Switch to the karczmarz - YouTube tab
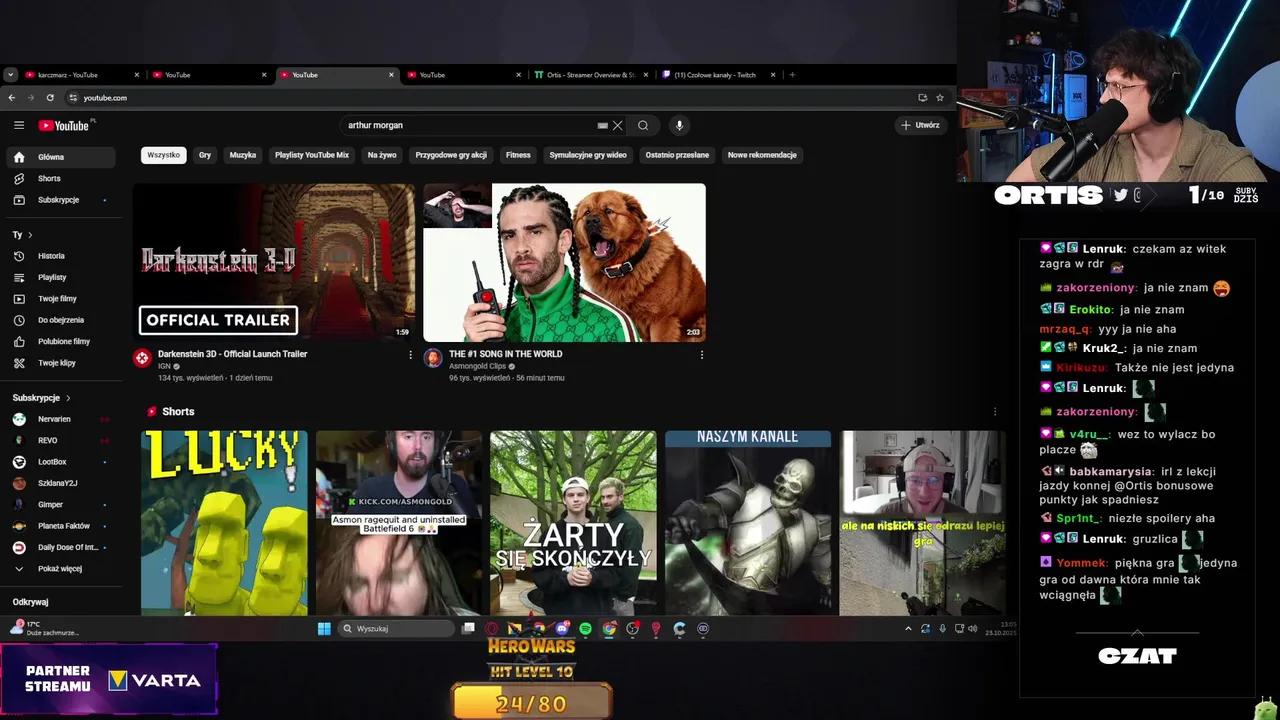 click(80, 75)
